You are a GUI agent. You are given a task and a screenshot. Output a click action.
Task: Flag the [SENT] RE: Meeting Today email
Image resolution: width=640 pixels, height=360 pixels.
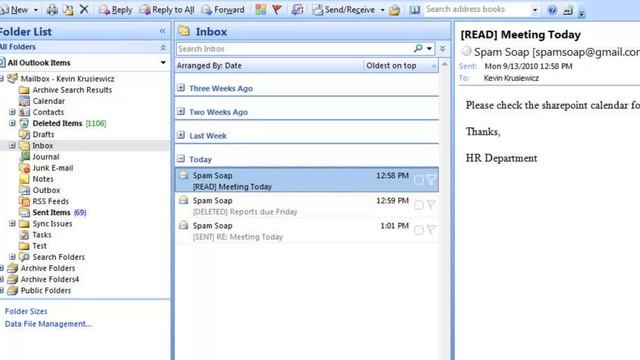tap(431, 230)
